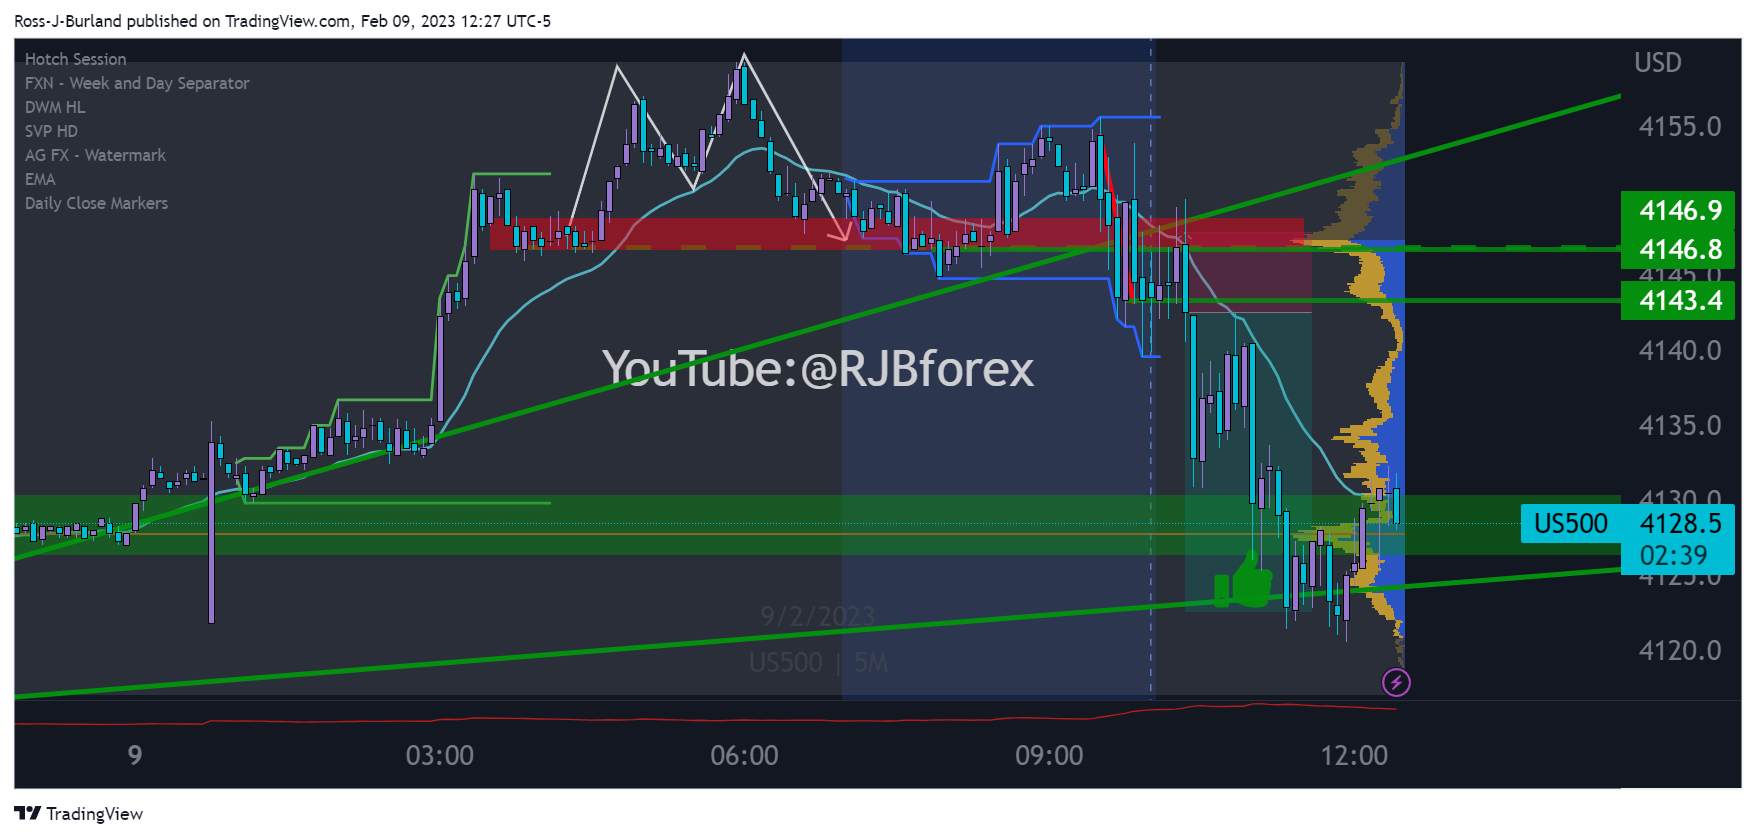Click the 4155.0 price axis value
The image size is (1756, 837).
[1680, 126]
